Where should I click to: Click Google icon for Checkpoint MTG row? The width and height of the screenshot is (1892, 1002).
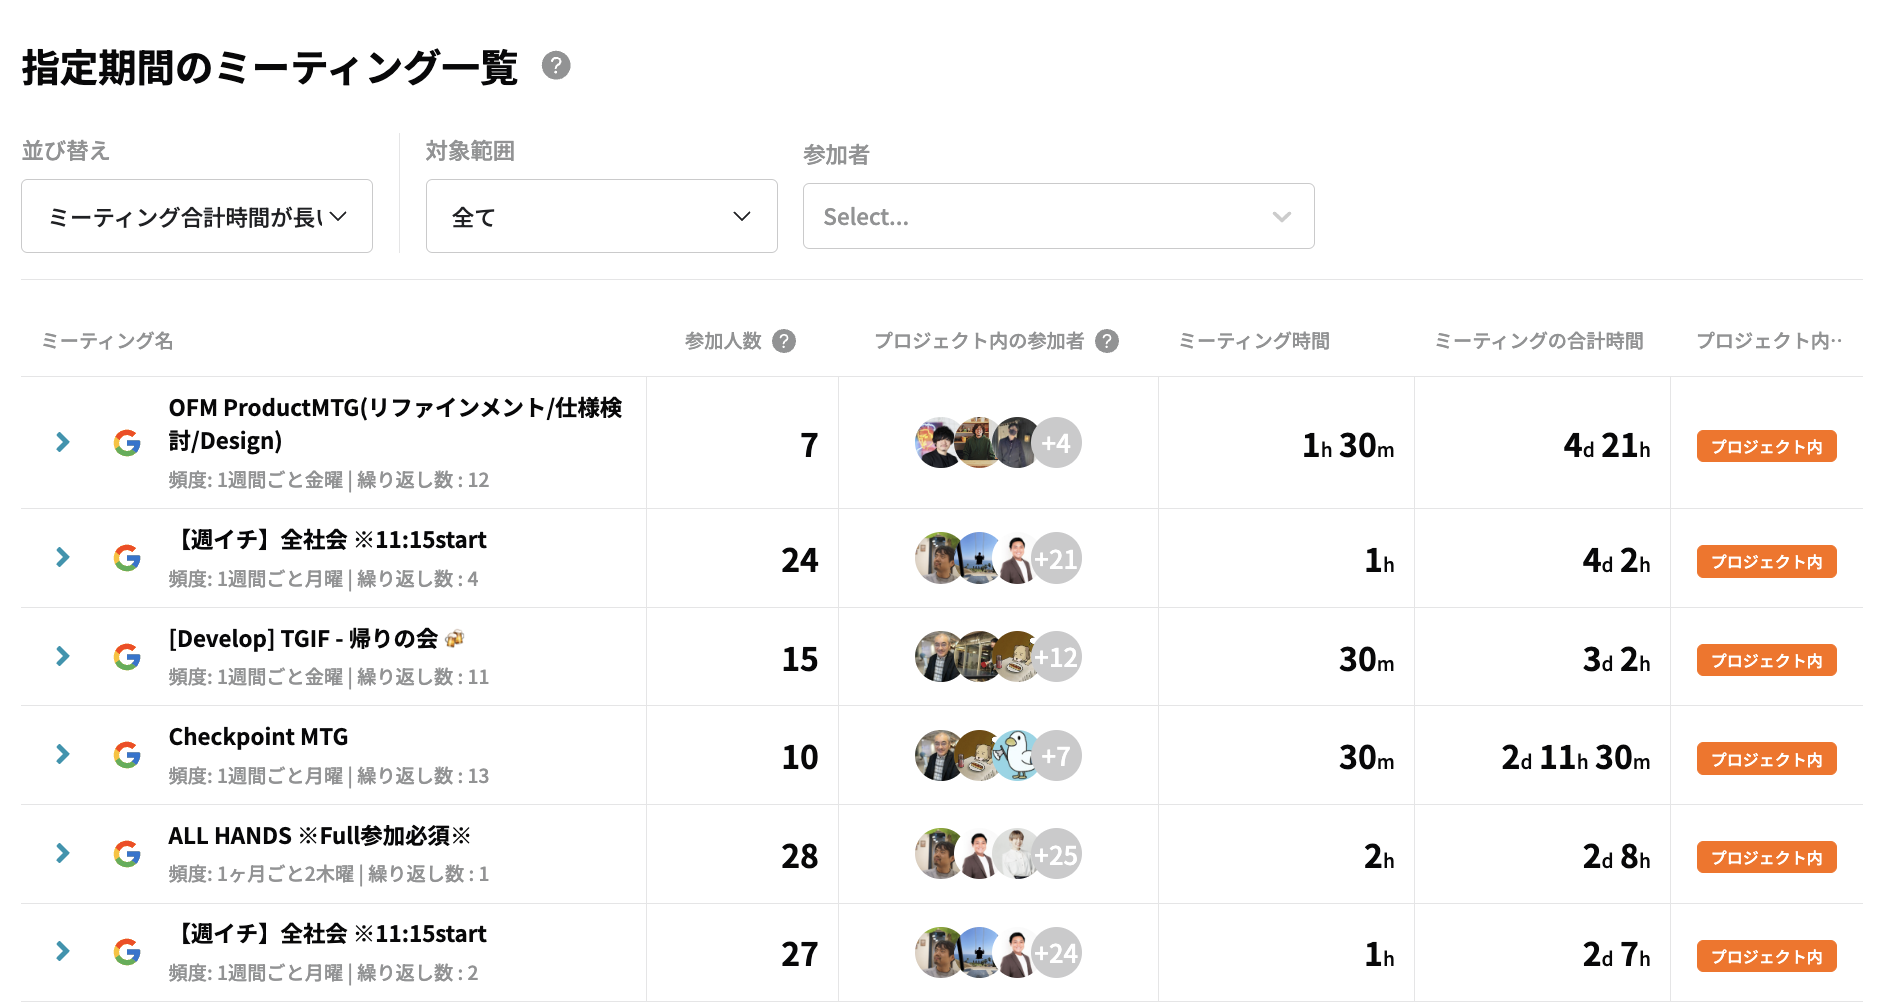click(127, 755)
